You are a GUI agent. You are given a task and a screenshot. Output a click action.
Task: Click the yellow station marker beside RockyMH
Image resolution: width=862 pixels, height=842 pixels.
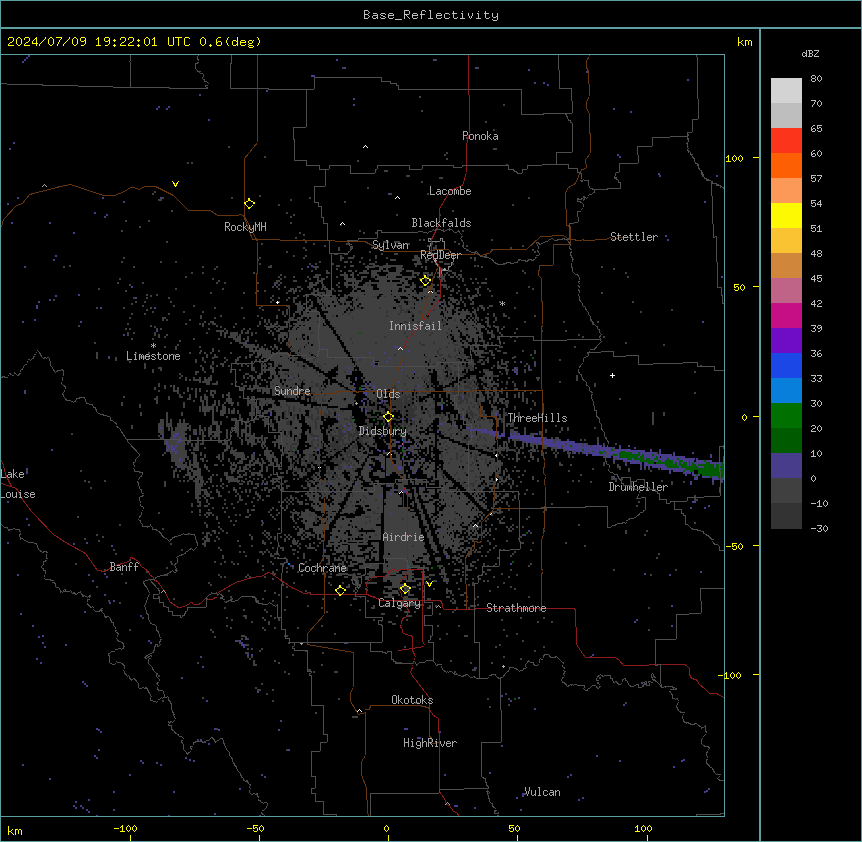(249, 203)
